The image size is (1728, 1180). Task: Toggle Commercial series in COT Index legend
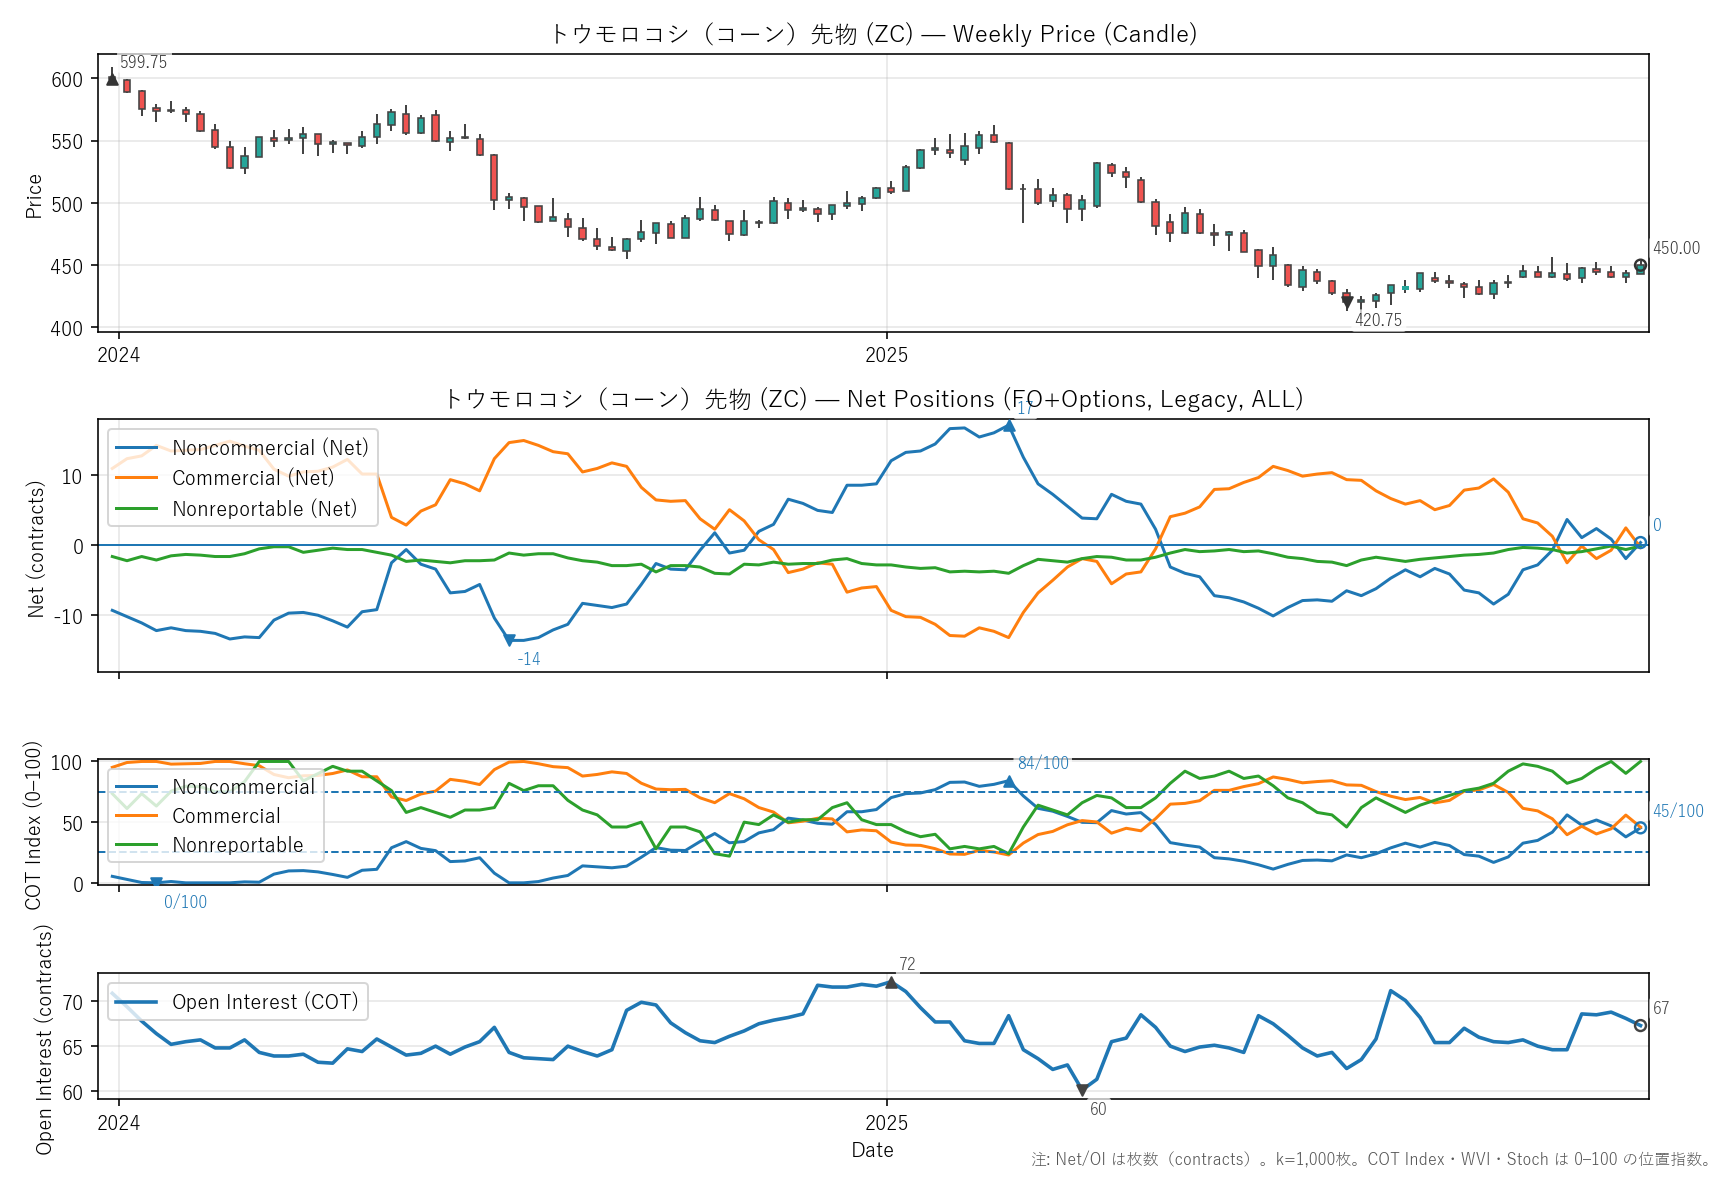click(x=226, y=816)
